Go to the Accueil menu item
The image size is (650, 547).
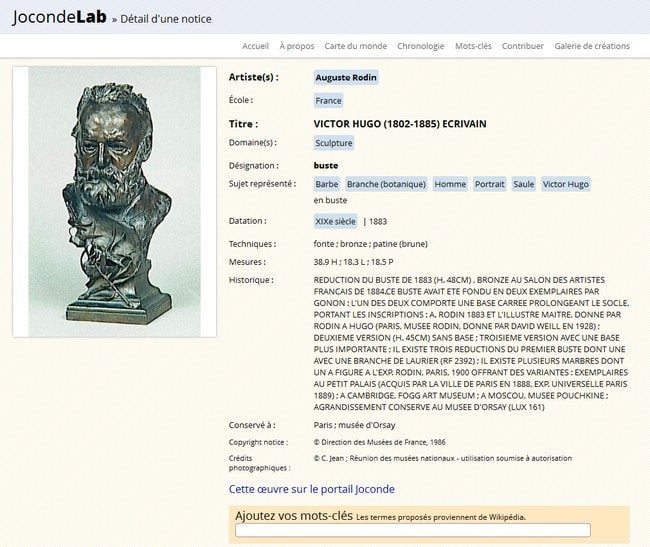pyautogui.click(x=255, y=46)
